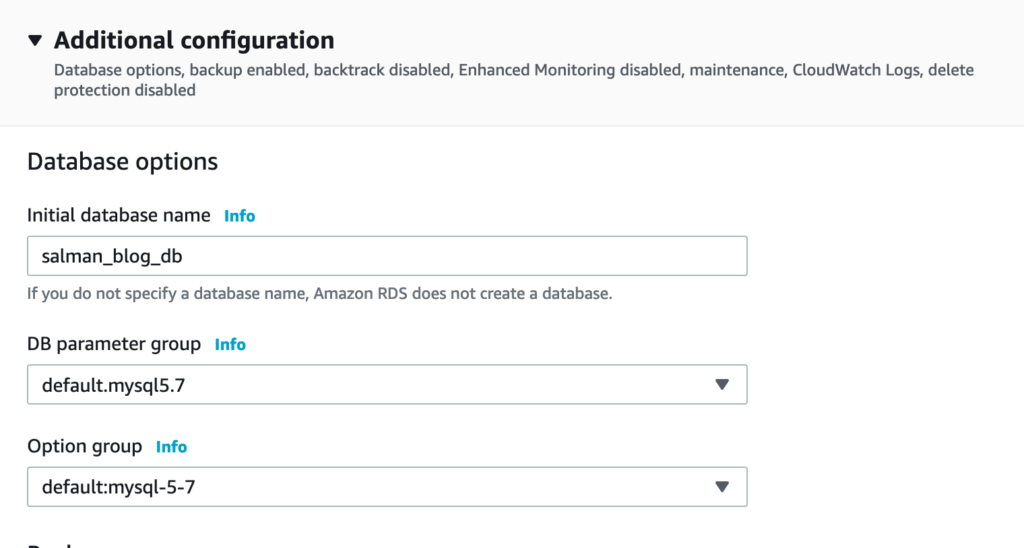Focus the Initial database name field
Image resolution: width=1024 pixels, height=548 pixels.
tap(387, 256)
